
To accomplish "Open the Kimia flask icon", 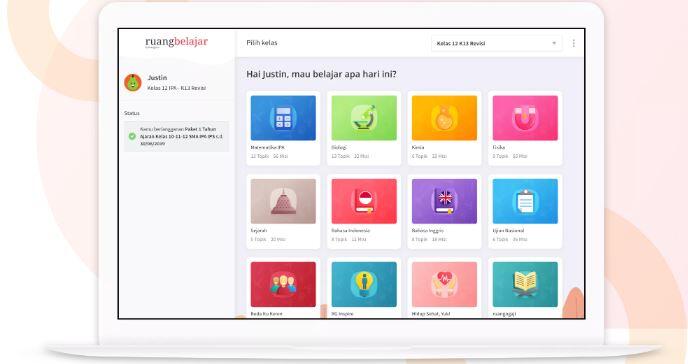I will coord(444,118).
